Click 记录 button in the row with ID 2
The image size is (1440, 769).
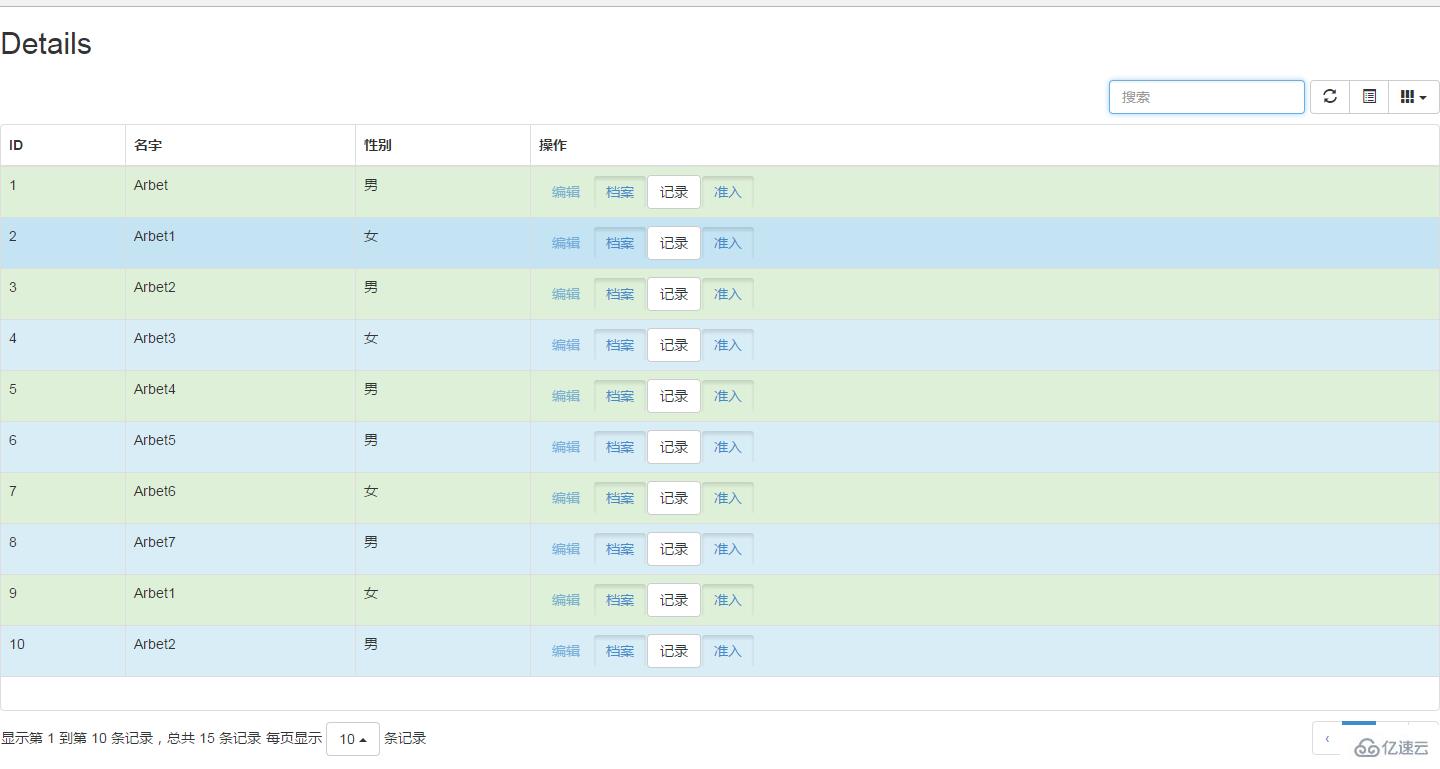pyautogui.click(x=674, y=243)
